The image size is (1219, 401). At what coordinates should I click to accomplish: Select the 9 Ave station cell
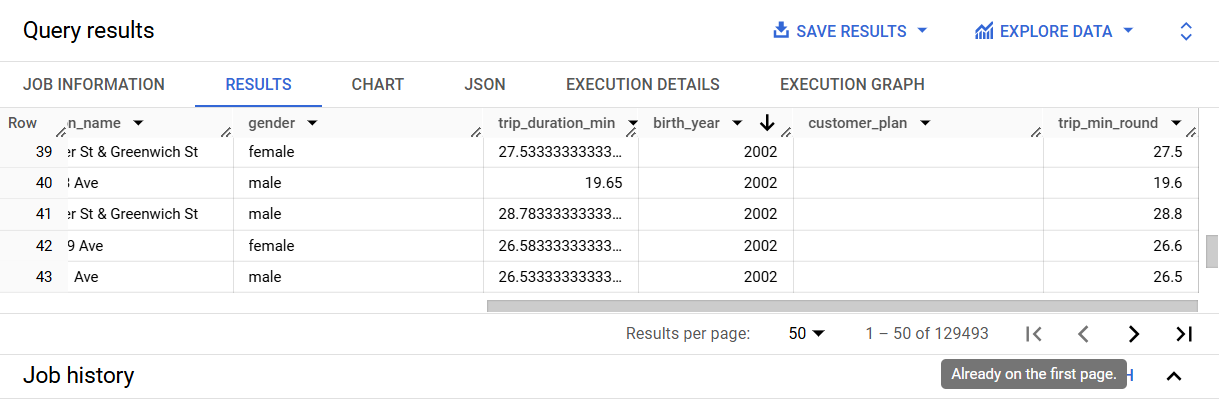(x=150, y=246)
